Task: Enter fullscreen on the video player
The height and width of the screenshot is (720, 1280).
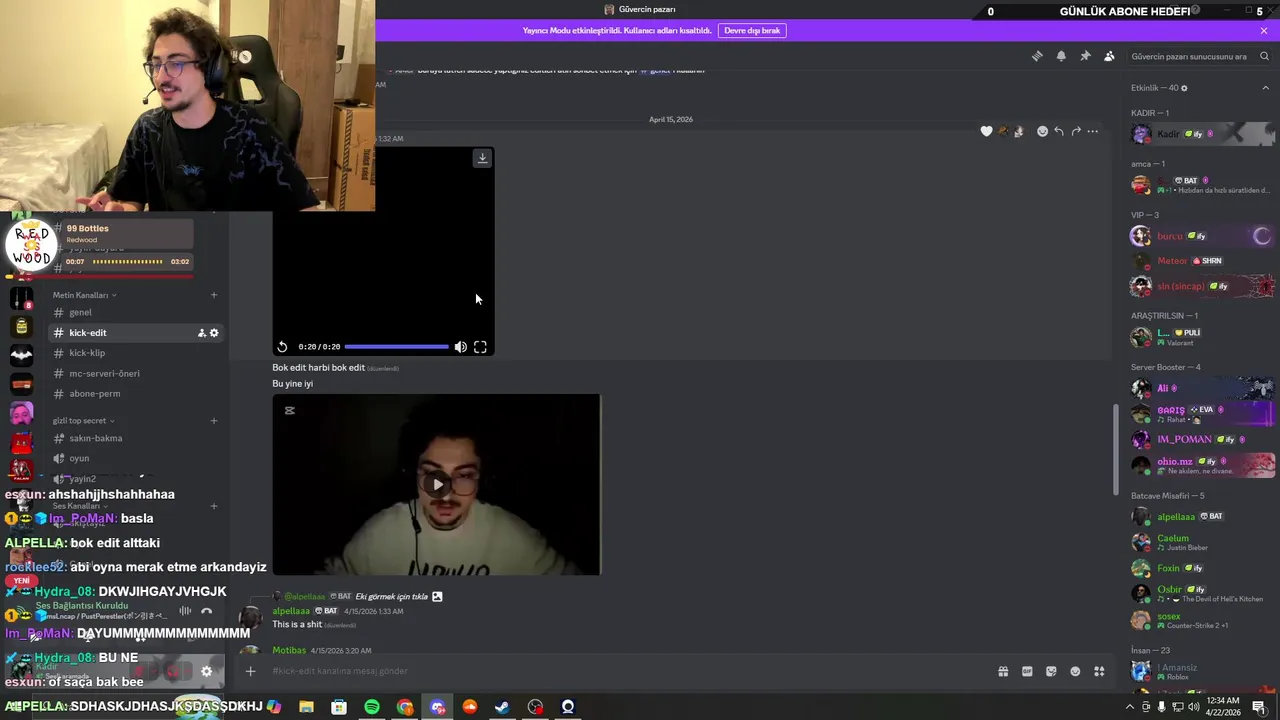Action: [480, 347]
